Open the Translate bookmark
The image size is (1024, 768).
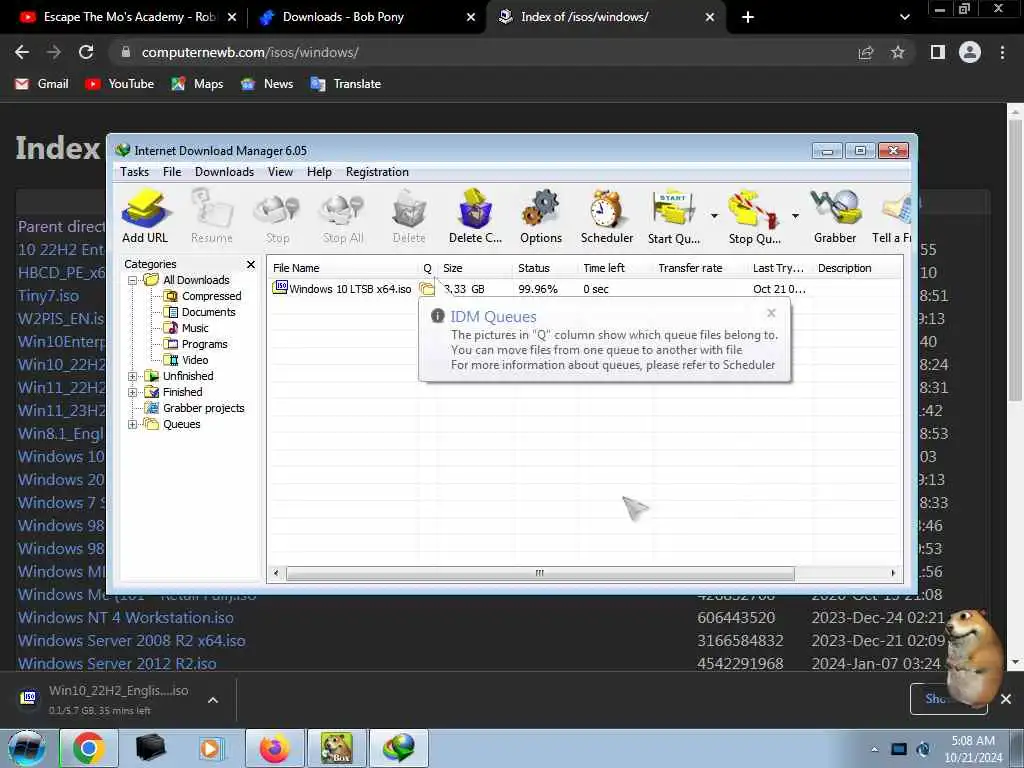tap(346, 84)
